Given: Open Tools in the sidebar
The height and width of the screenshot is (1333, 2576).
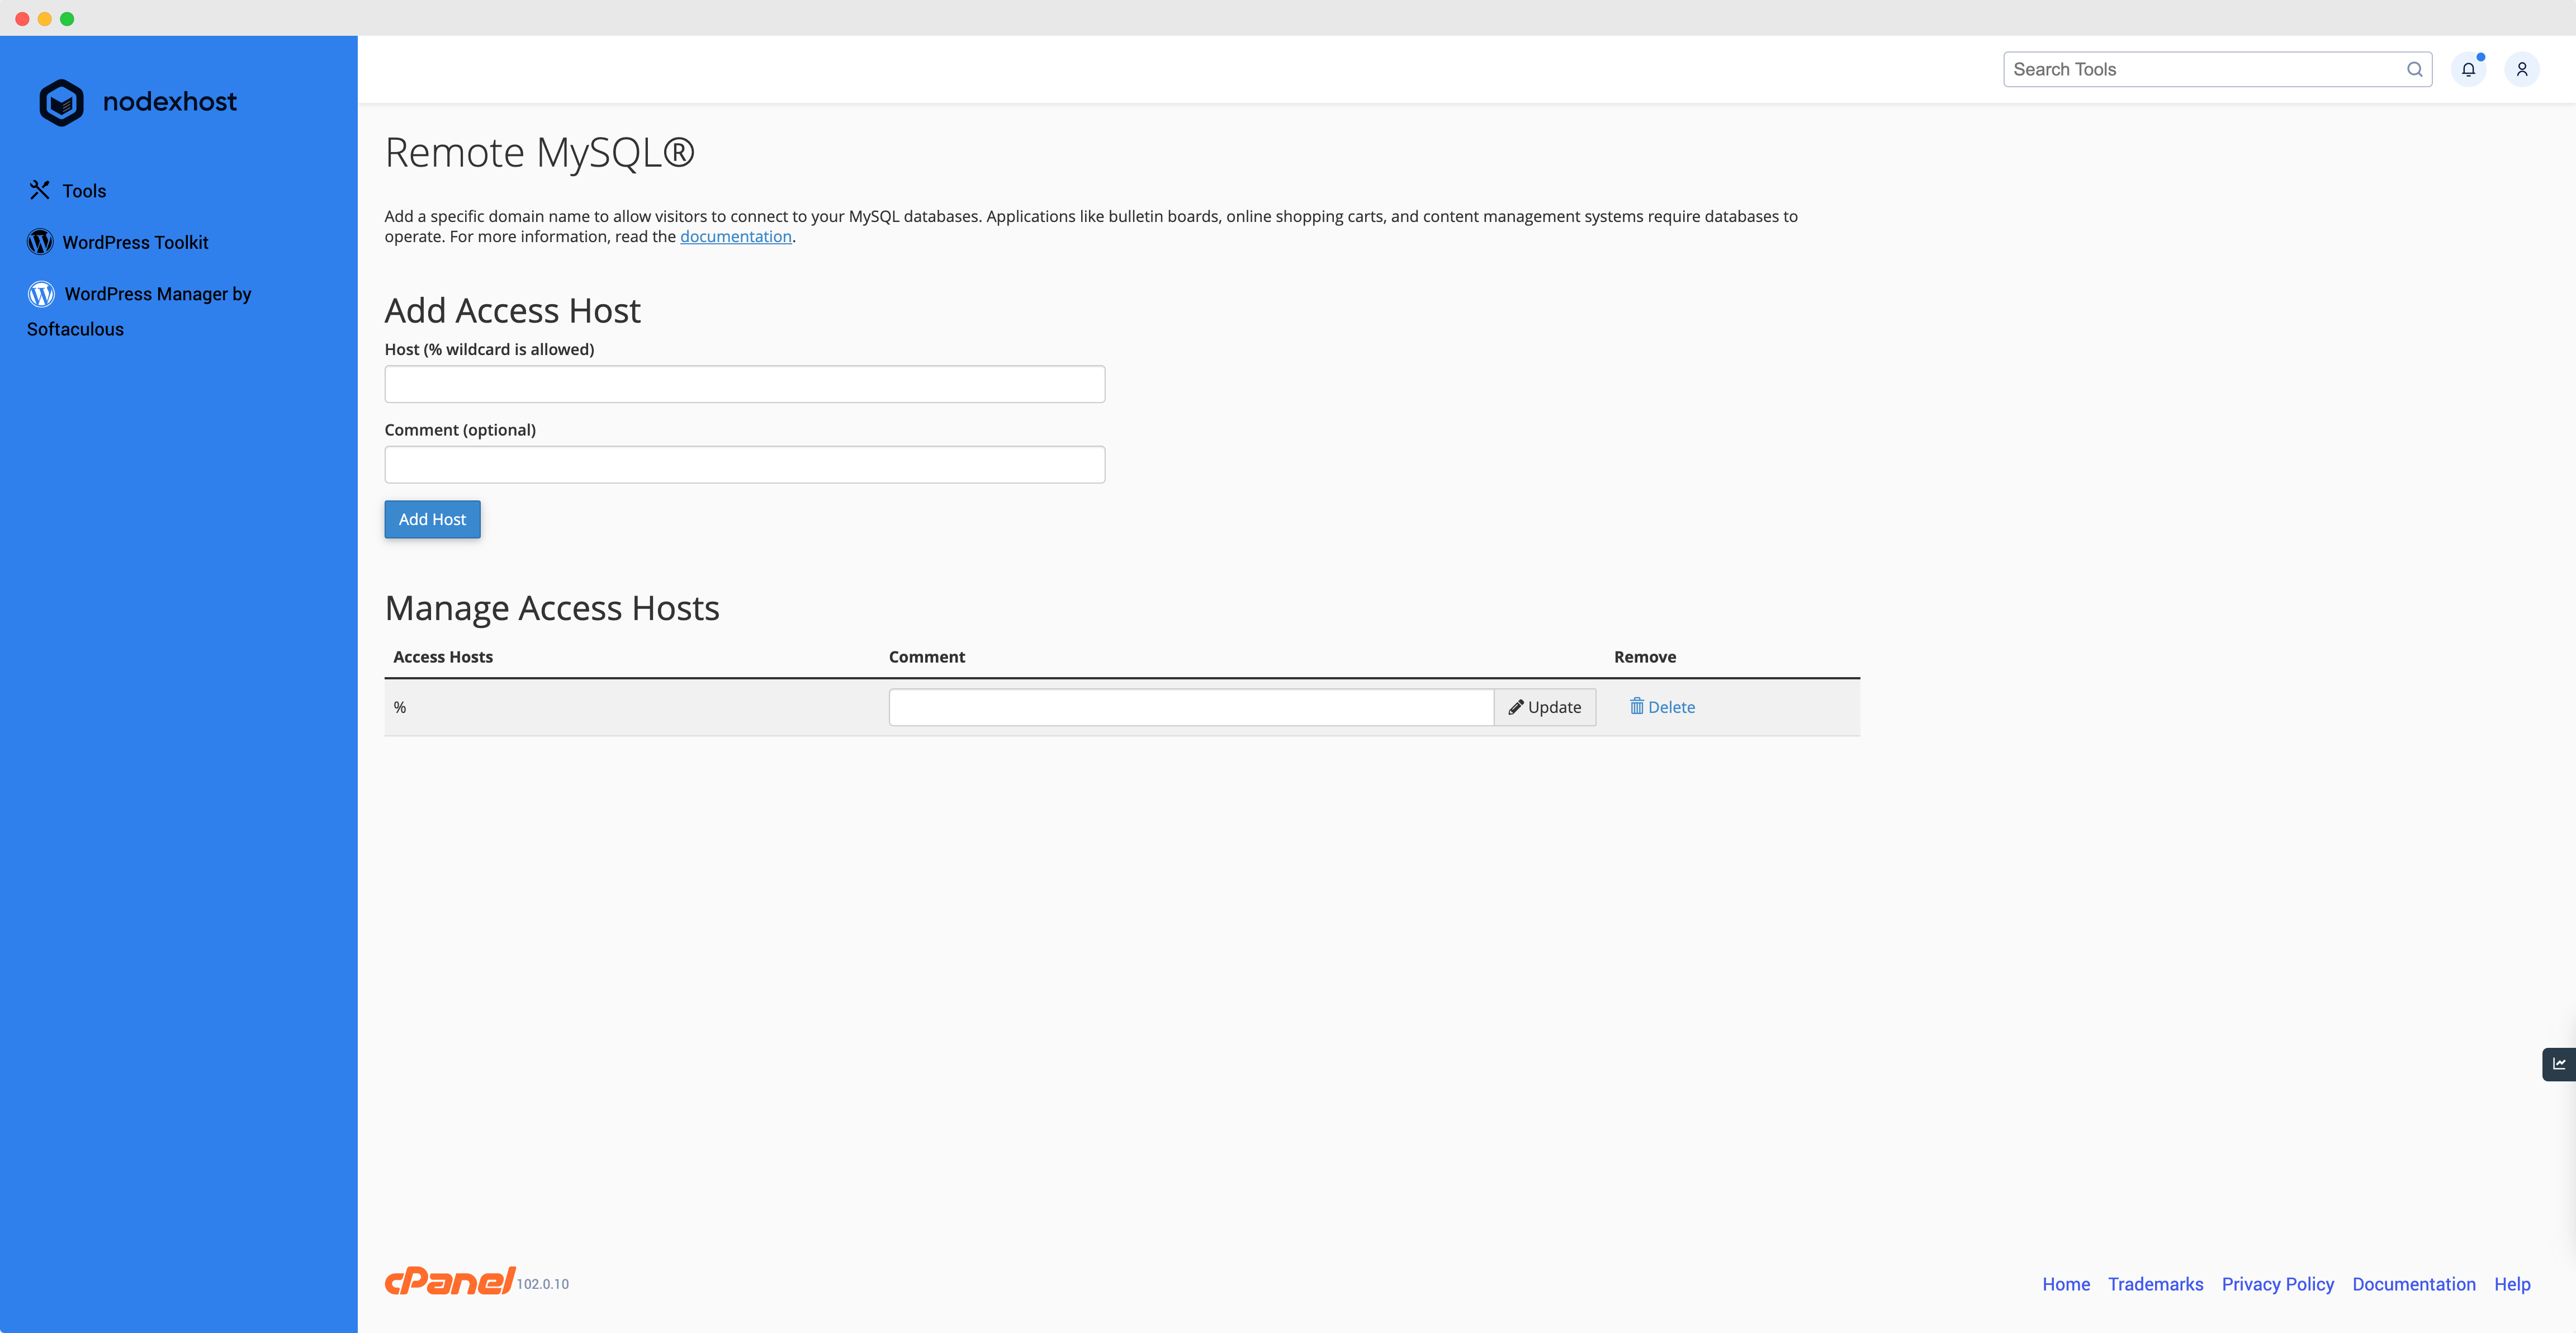Looking at the screenshot, I should point(84,191).
